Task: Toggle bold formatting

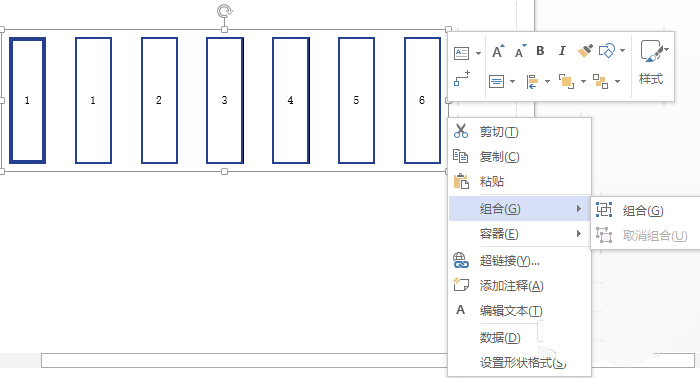Action: (540, 51)
